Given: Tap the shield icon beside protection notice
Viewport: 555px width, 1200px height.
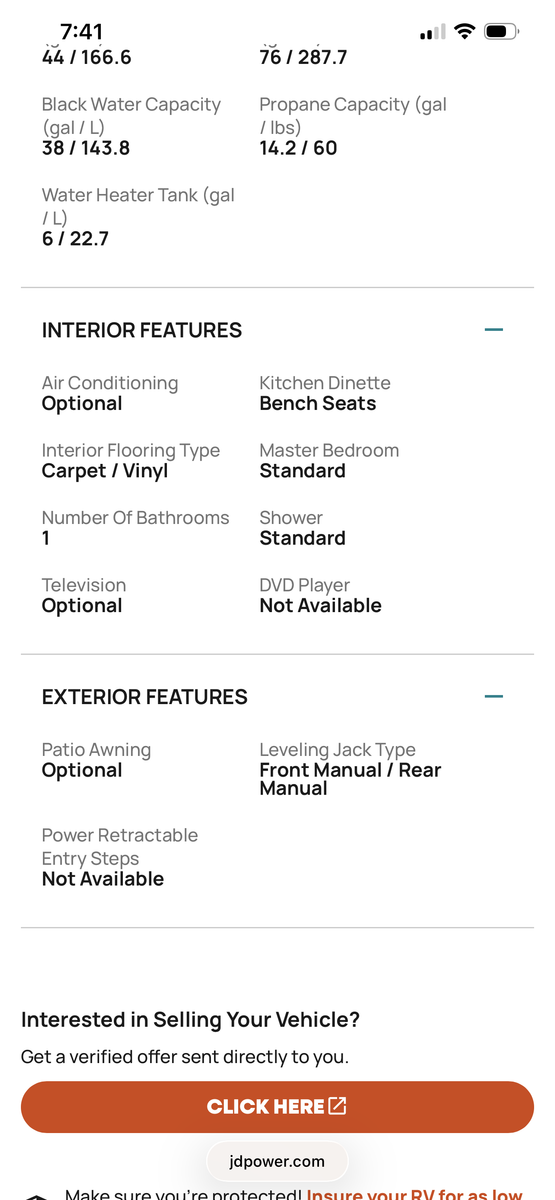Looking at the screenshot, I should 36,1196.
